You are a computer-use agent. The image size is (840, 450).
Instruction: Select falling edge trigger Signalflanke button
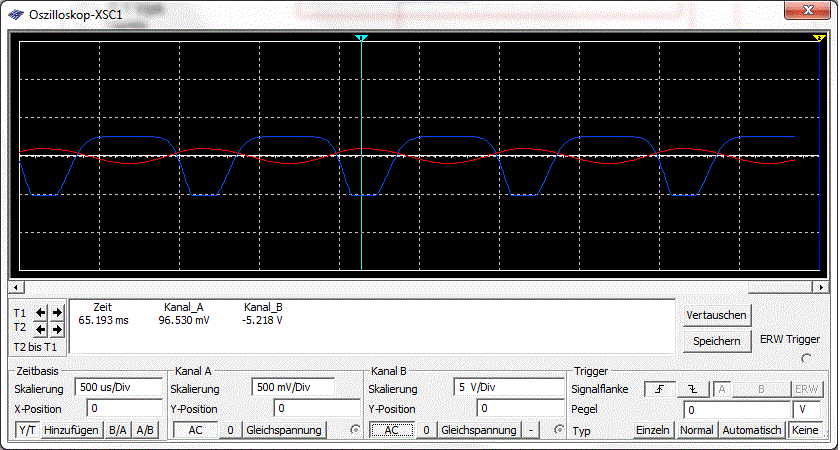(693, 389)
